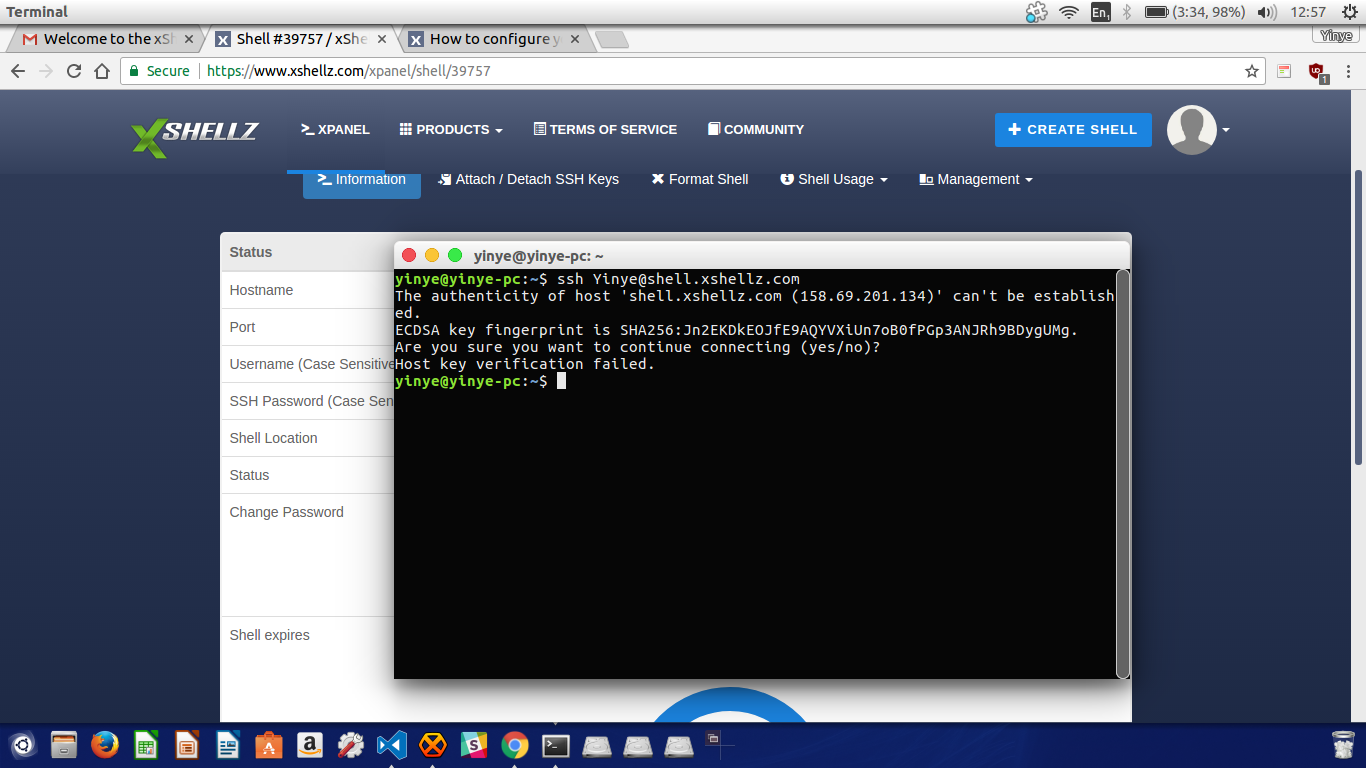Open clock showing 12:57
This screenshot has width=1366, height=768.
point(1308,12)
